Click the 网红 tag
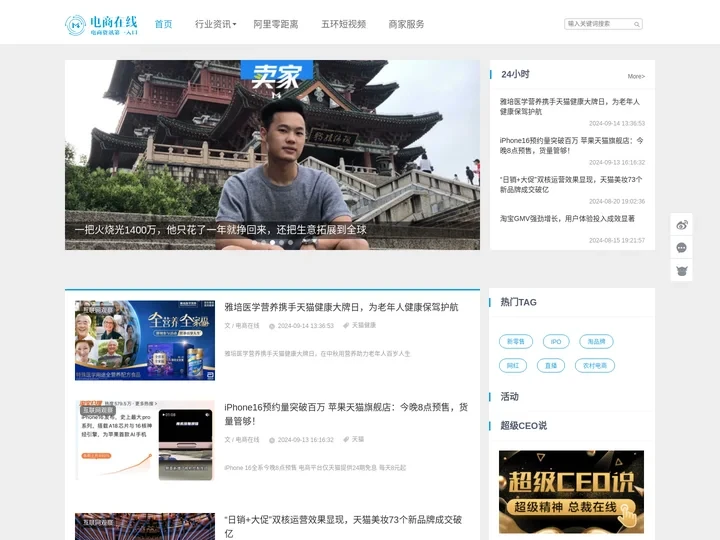The width and height of the screenshot is (720, 540). coord(513,366)
